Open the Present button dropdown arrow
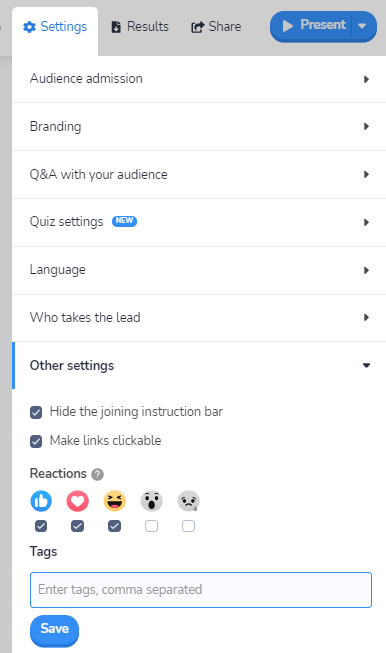 362,26
